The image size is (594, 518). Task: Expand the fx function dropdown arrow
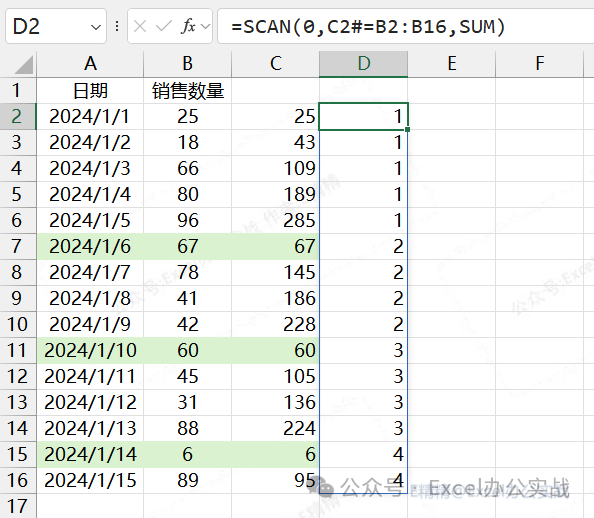click(205, 27)
